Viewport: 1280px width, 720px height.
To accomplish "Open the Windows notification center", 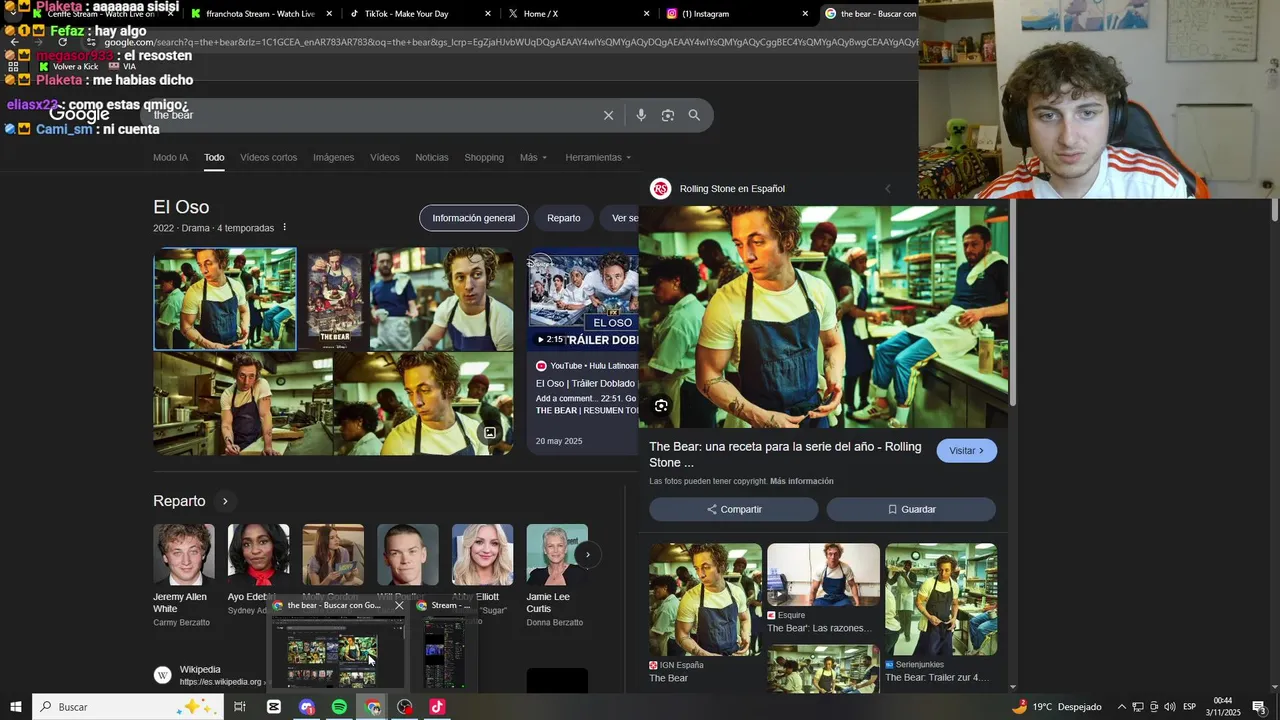I will (1259, 707).
